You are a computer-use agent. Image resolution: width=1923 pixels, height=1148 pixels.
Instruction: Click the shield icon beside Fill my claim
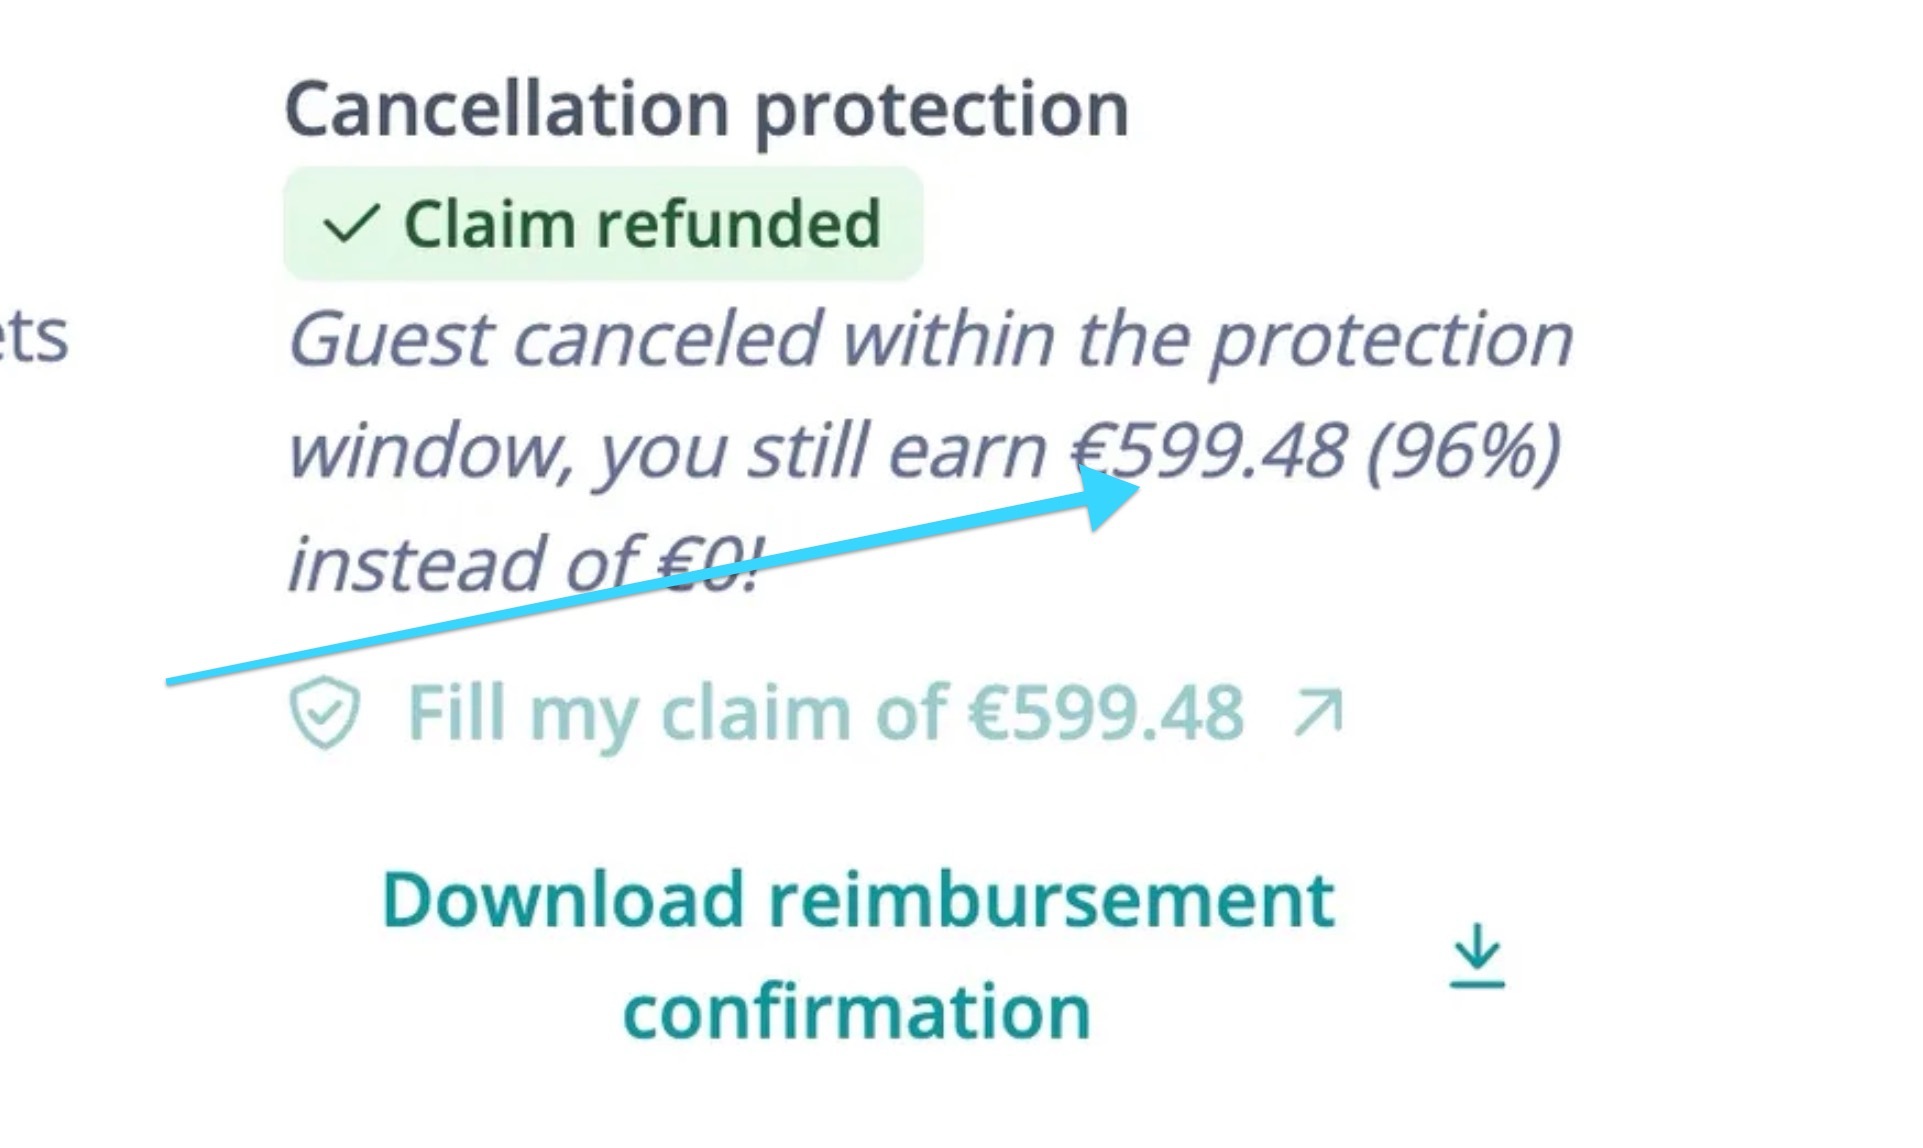click(324, 713)
